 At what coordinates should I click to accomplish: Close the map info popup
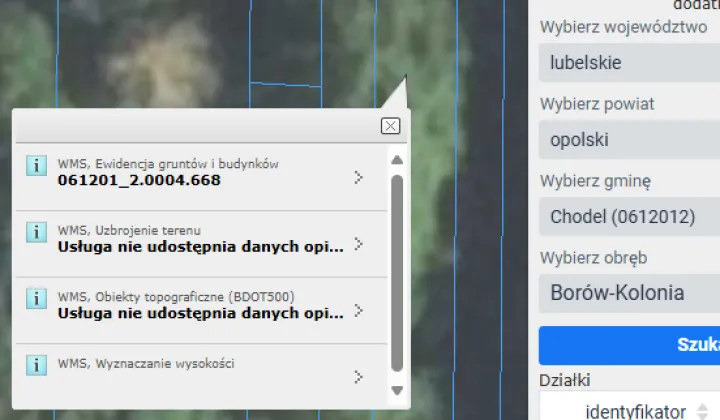[x=390, y=126]
